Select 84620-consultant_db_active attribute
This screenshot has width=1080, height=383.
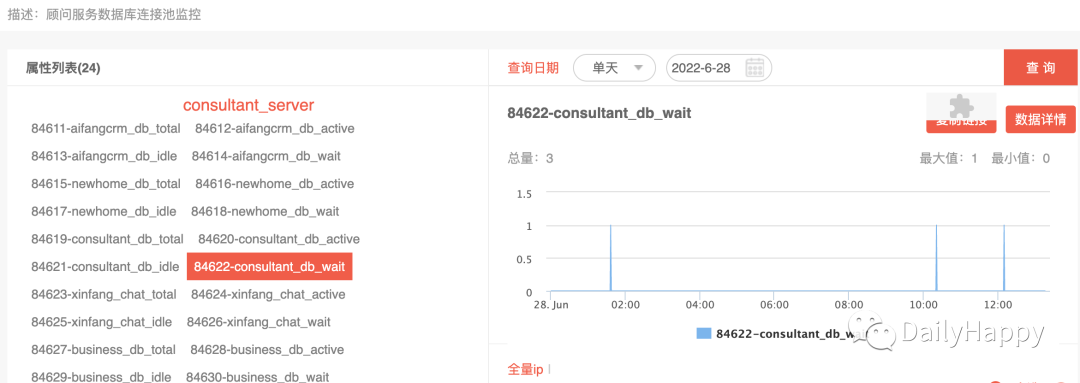[279, 239]
